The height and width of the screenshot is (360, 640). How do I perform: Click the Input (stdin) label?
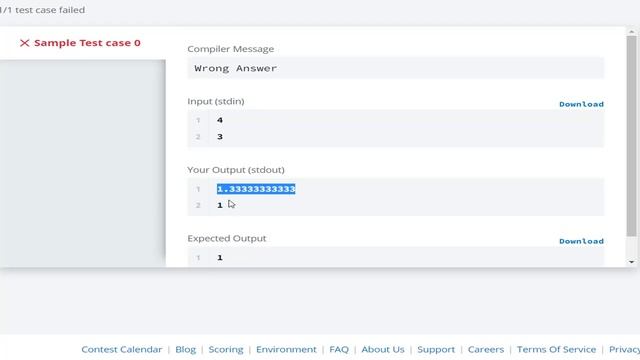216,101
